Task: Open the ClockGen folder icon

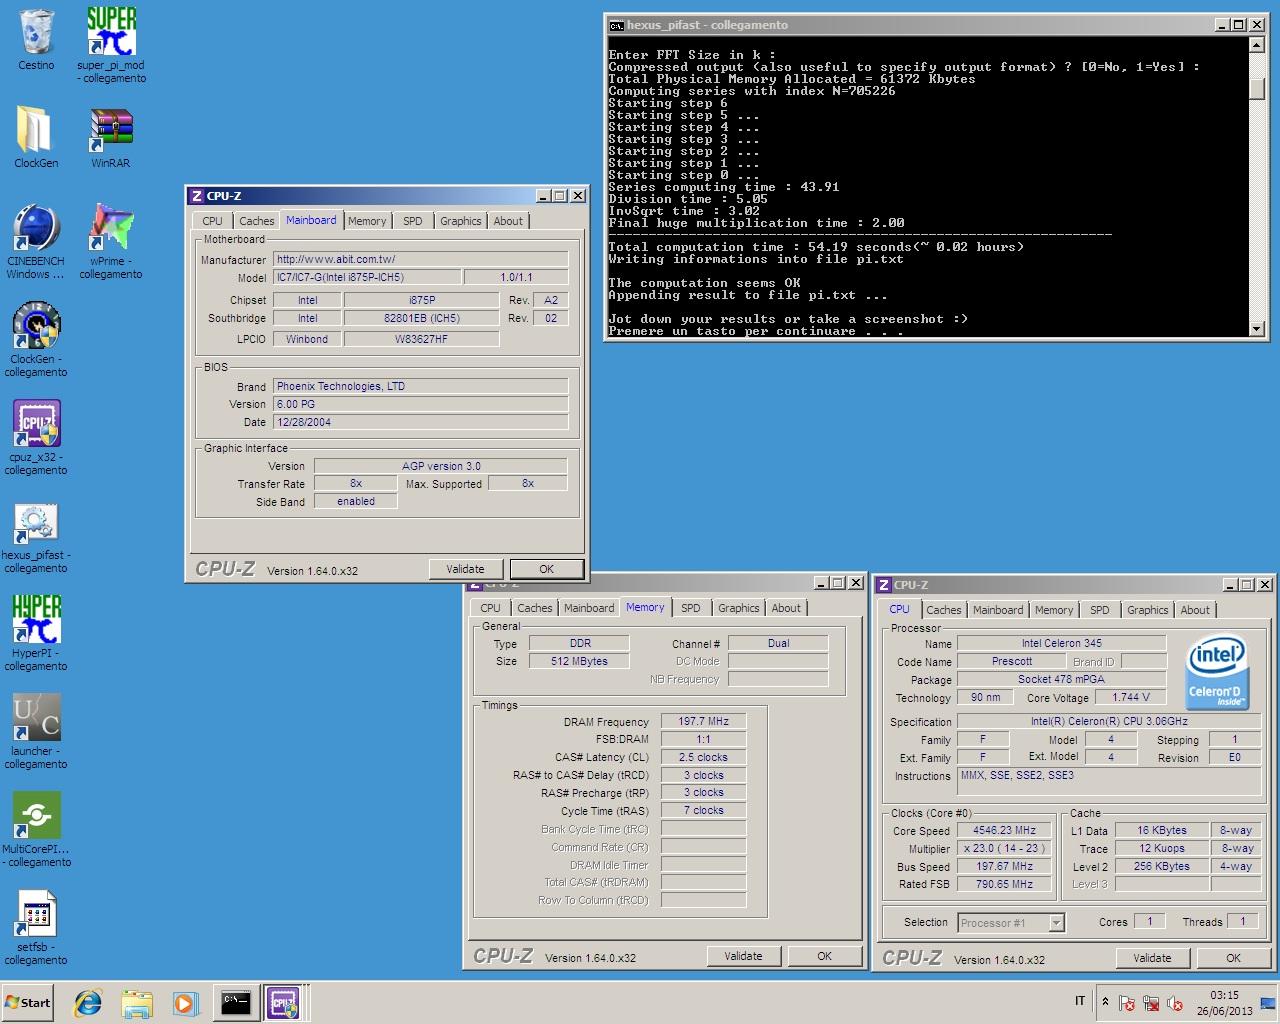Action: click(x=36, y=137)
